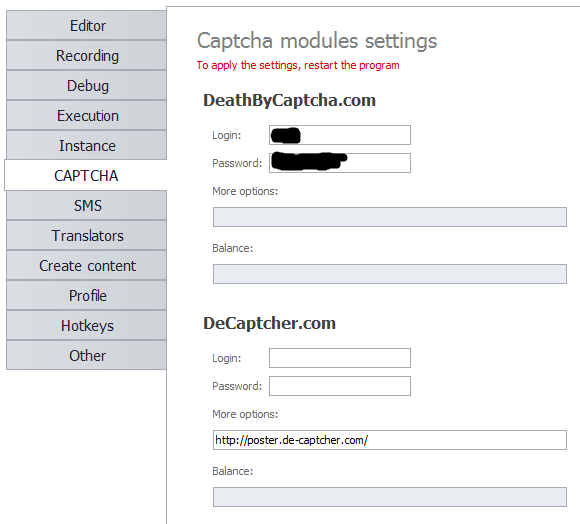Click the Captcha modules settings title
The image size is (580, 524).
[x=317, y=41]
